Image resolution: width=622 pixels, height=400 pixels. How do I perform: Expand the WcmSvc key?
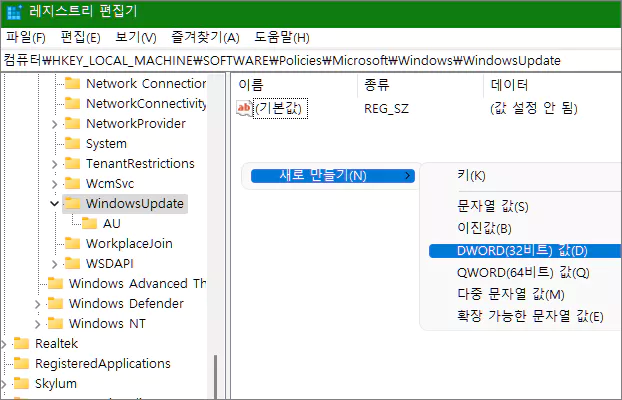point(54,184)
